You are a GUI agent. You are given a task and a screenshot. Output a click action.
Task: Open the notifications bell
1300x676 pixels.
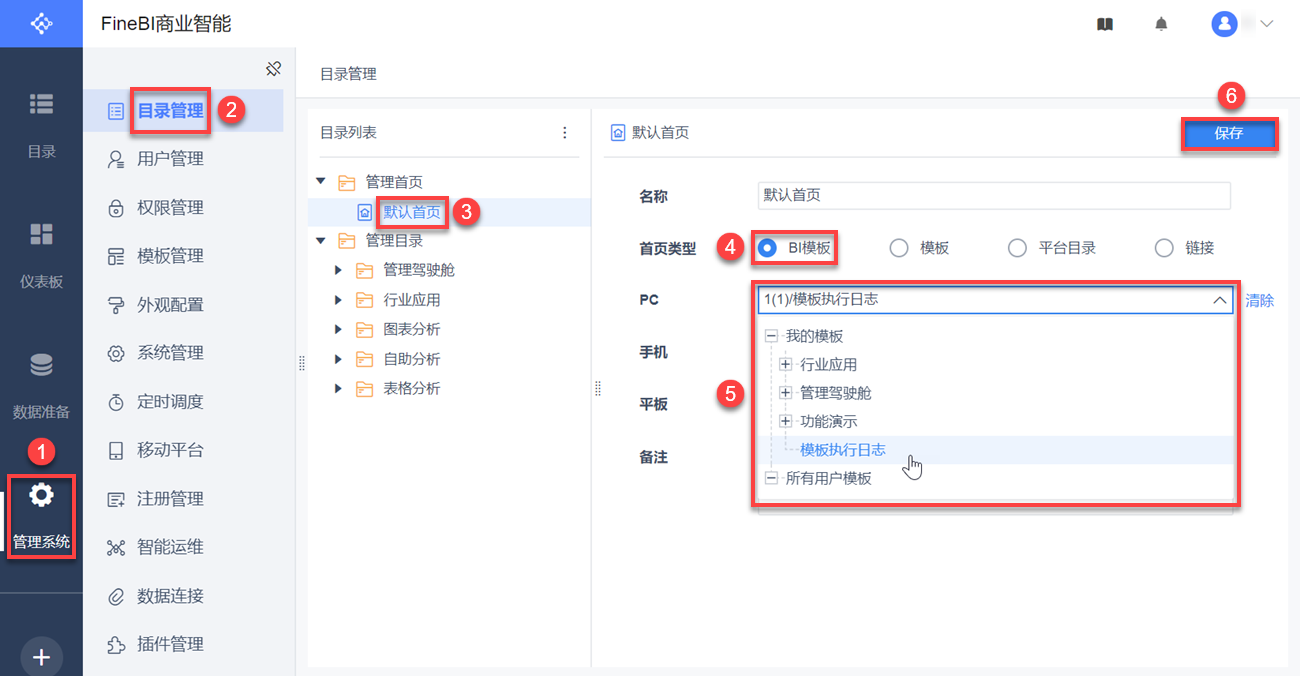tap(1161, 24)
